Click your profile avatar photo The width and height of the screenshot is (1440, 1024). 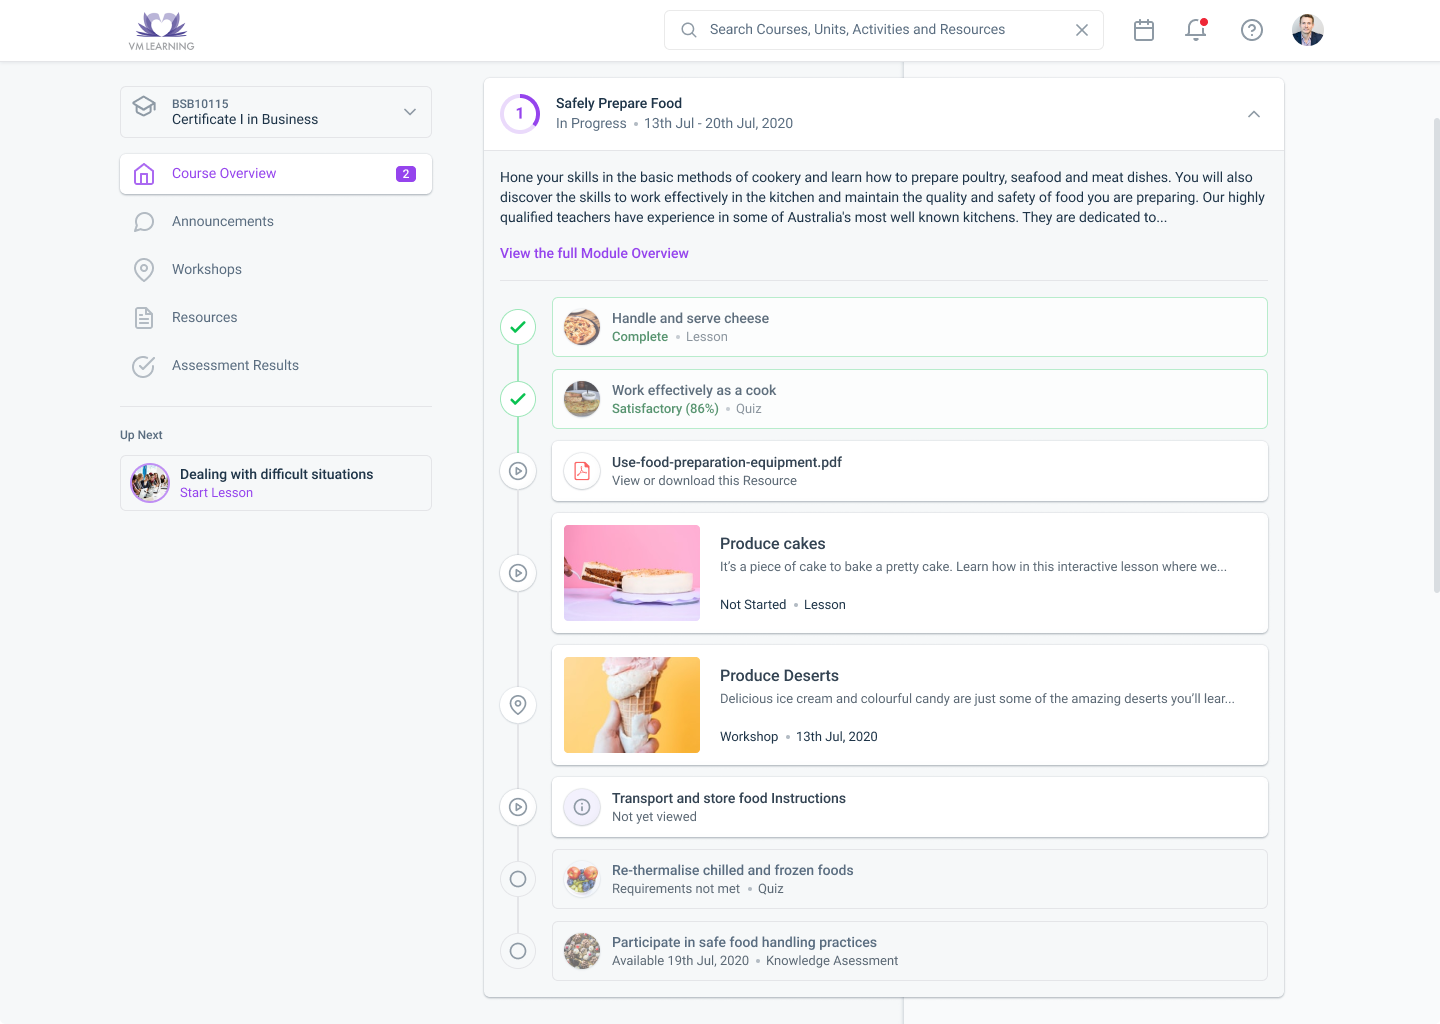[x=1307, y=30]
